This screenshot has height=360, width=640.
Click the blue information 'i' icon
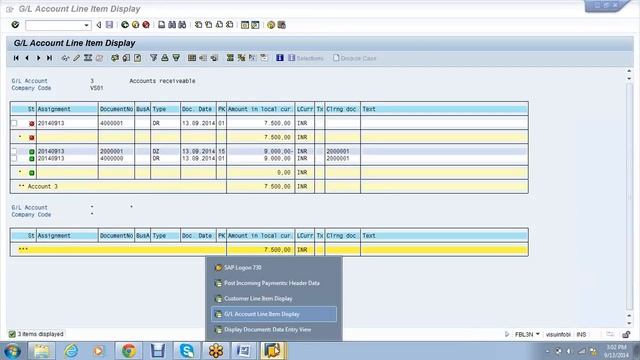tap(280, 58)
